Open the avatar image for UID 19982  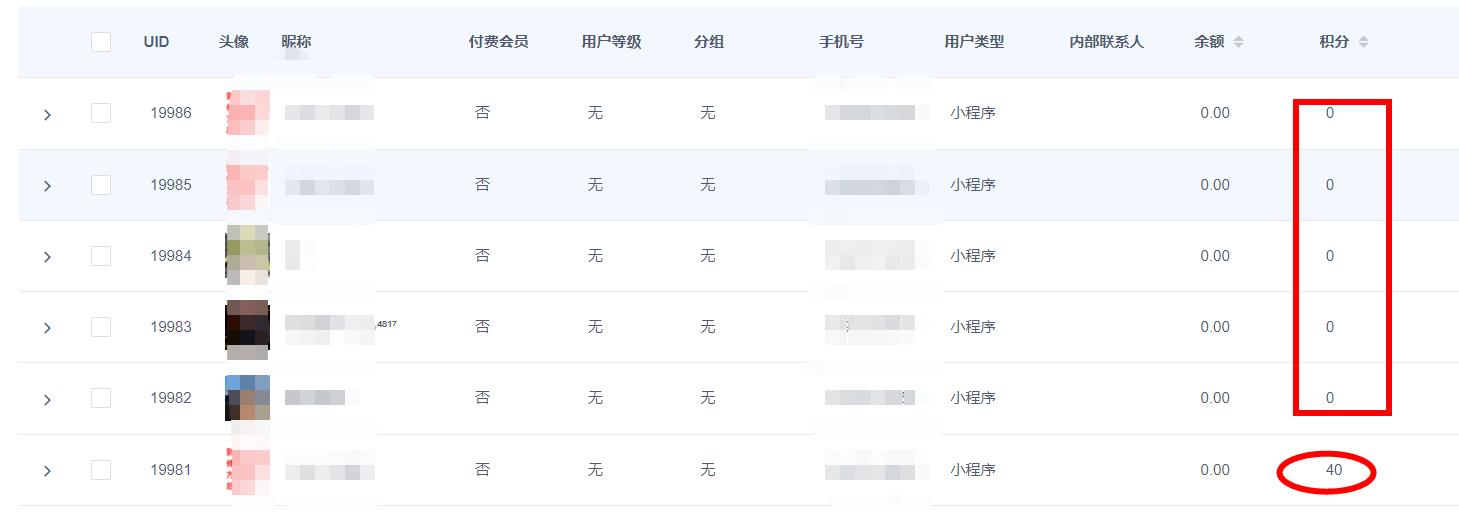tap(247, 398)
